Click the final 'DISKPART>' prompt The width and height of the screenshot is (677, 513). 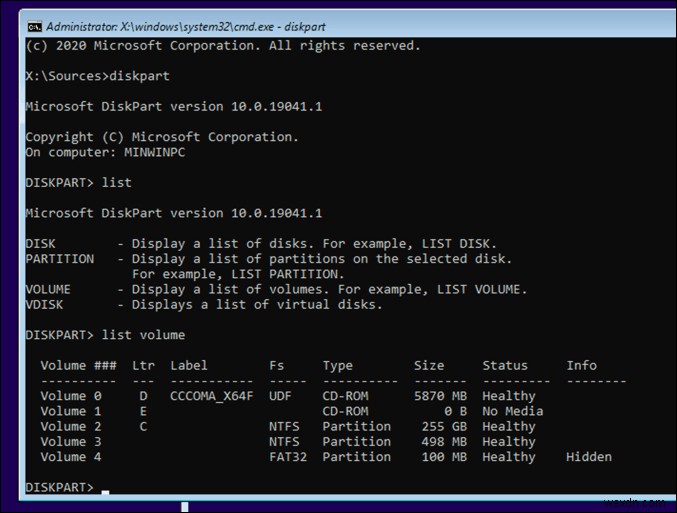pyautogui.click(x=59, y=487)
